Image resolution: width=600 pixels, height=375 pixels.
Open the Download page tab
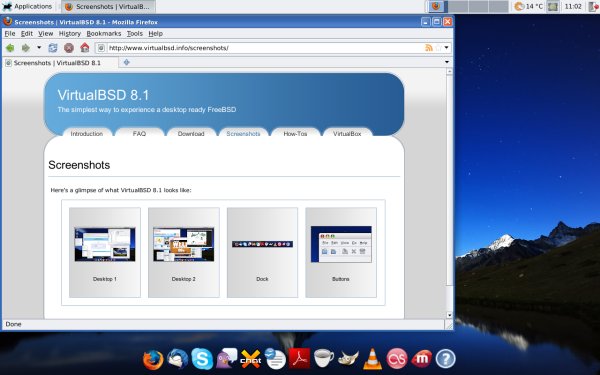point(191,133)
